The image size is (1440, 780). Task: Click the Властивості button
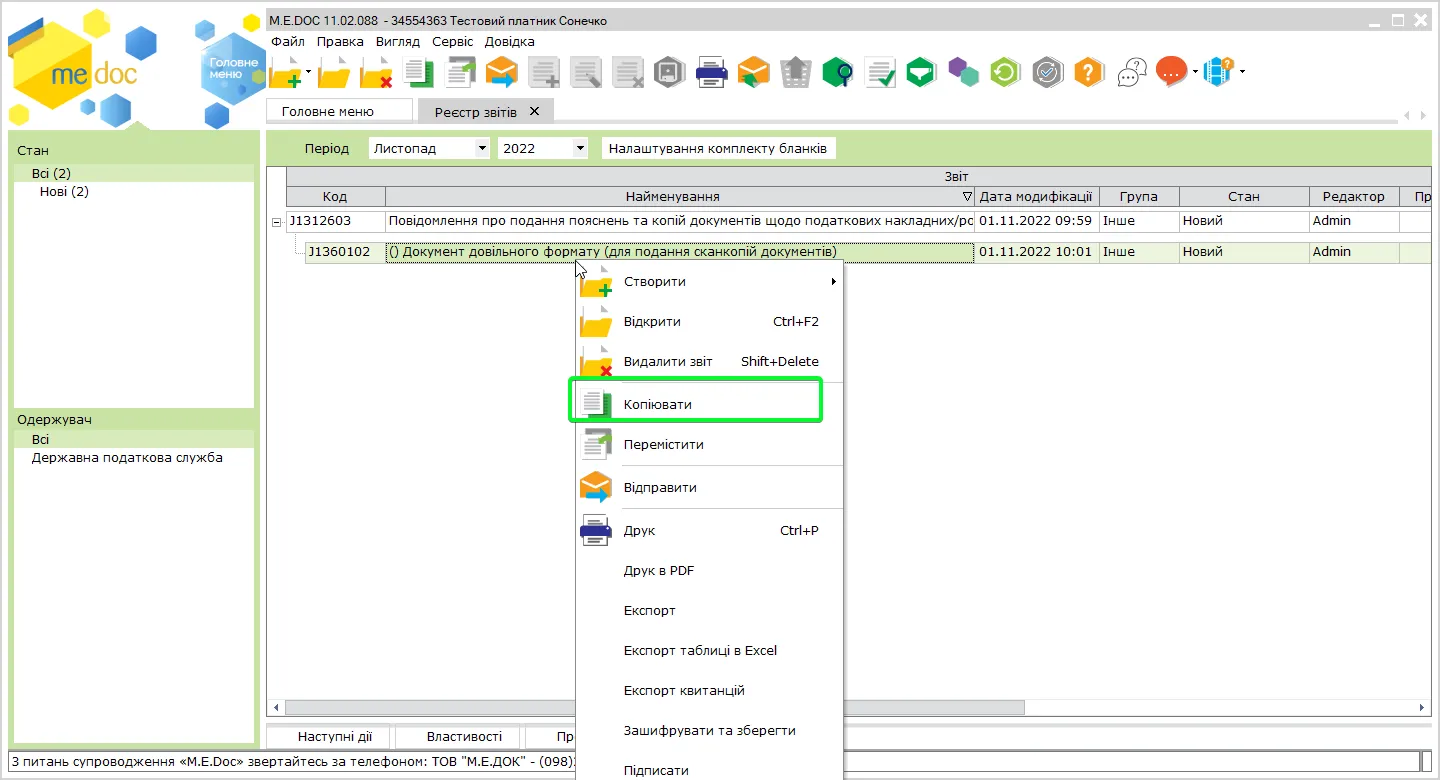pos(459,737)
